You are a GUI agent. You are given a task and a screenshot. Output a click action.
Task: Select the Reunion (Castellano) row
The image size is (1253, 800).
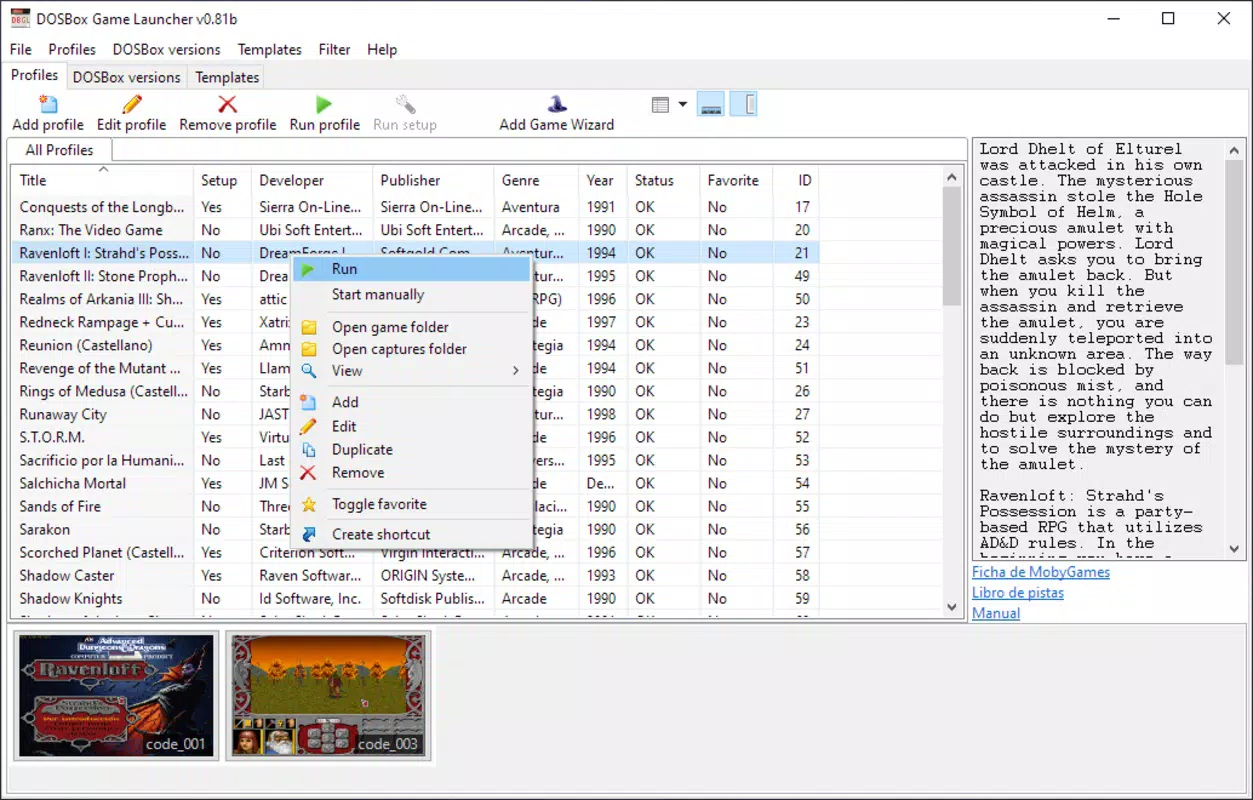coord(415,345)
